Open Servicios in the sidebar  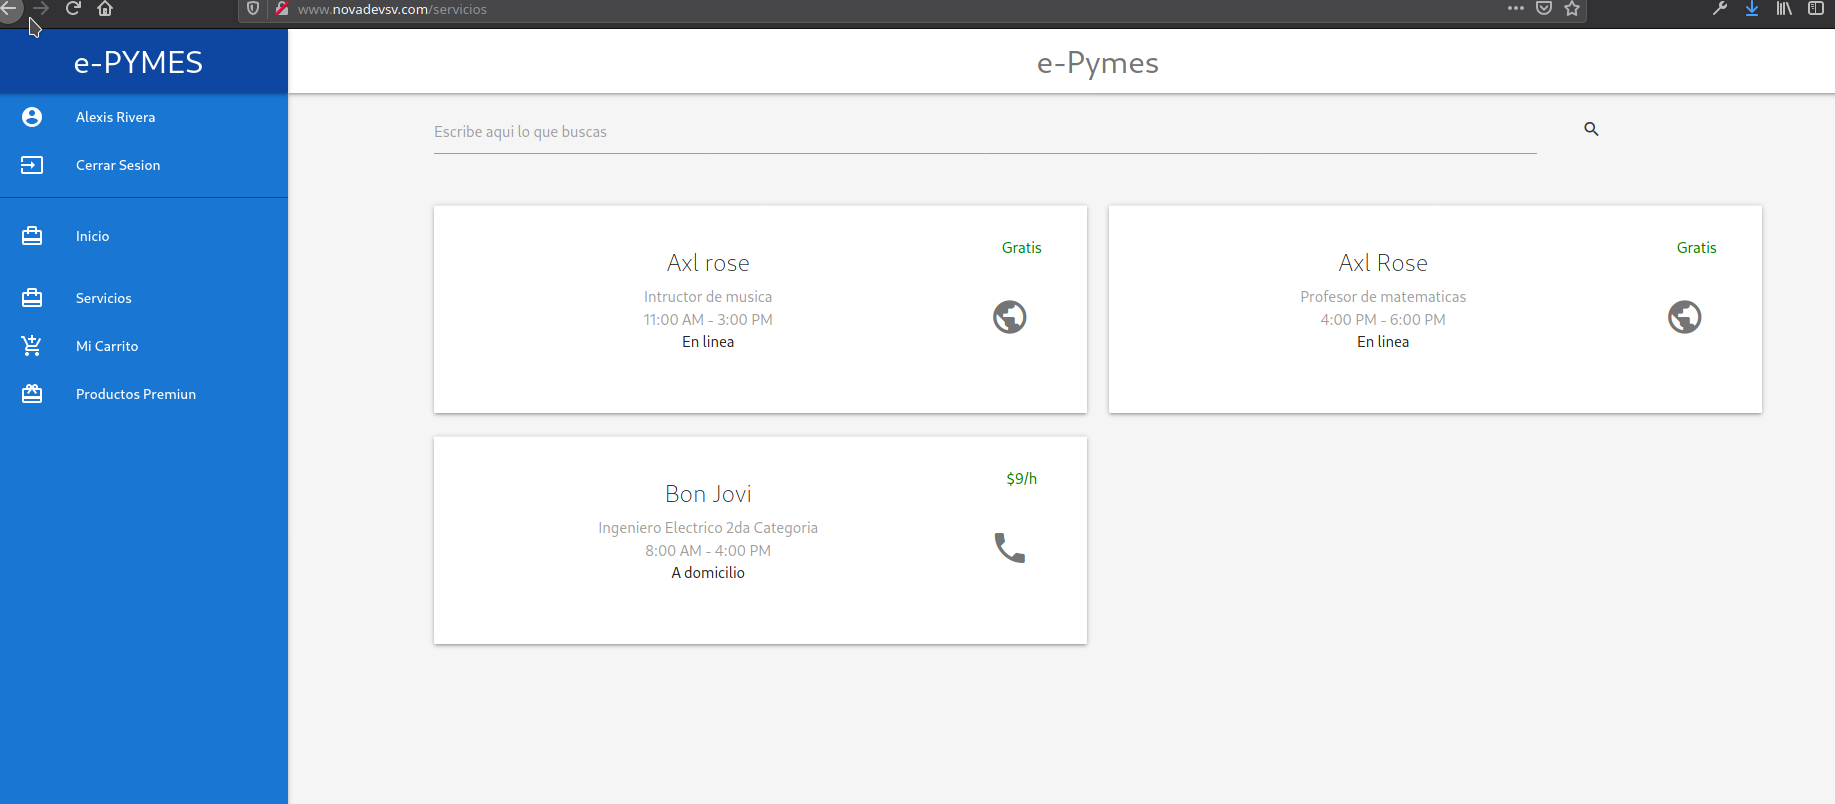[x=144, y=298]
